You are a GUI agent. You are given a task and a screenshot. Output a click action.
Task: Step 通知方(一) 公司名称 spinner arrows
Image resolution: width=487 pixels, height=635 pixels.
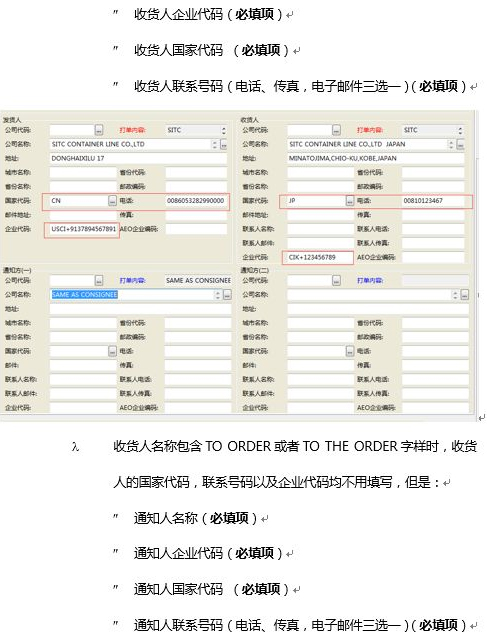(218, 294)
